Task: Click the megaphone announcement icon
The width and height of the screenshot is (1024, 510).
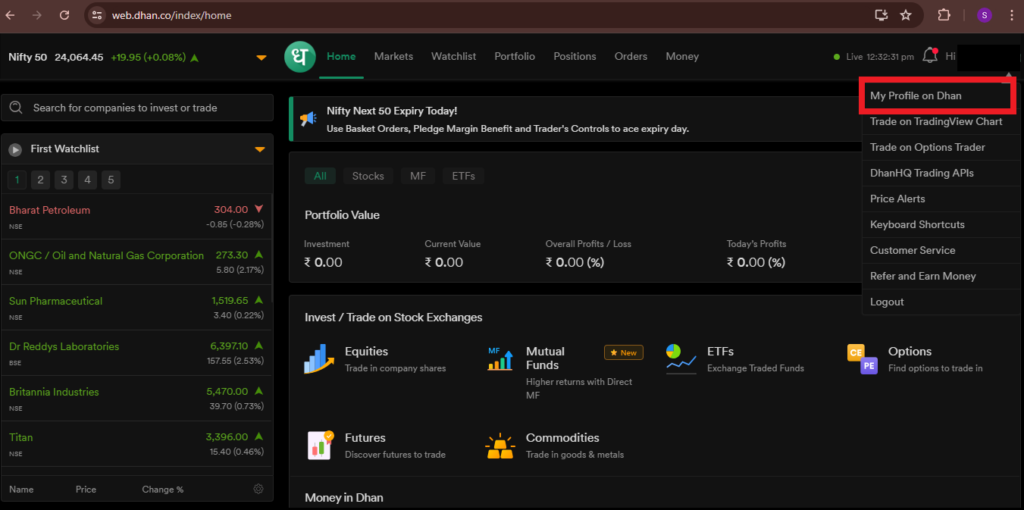Action: [308, 119]
